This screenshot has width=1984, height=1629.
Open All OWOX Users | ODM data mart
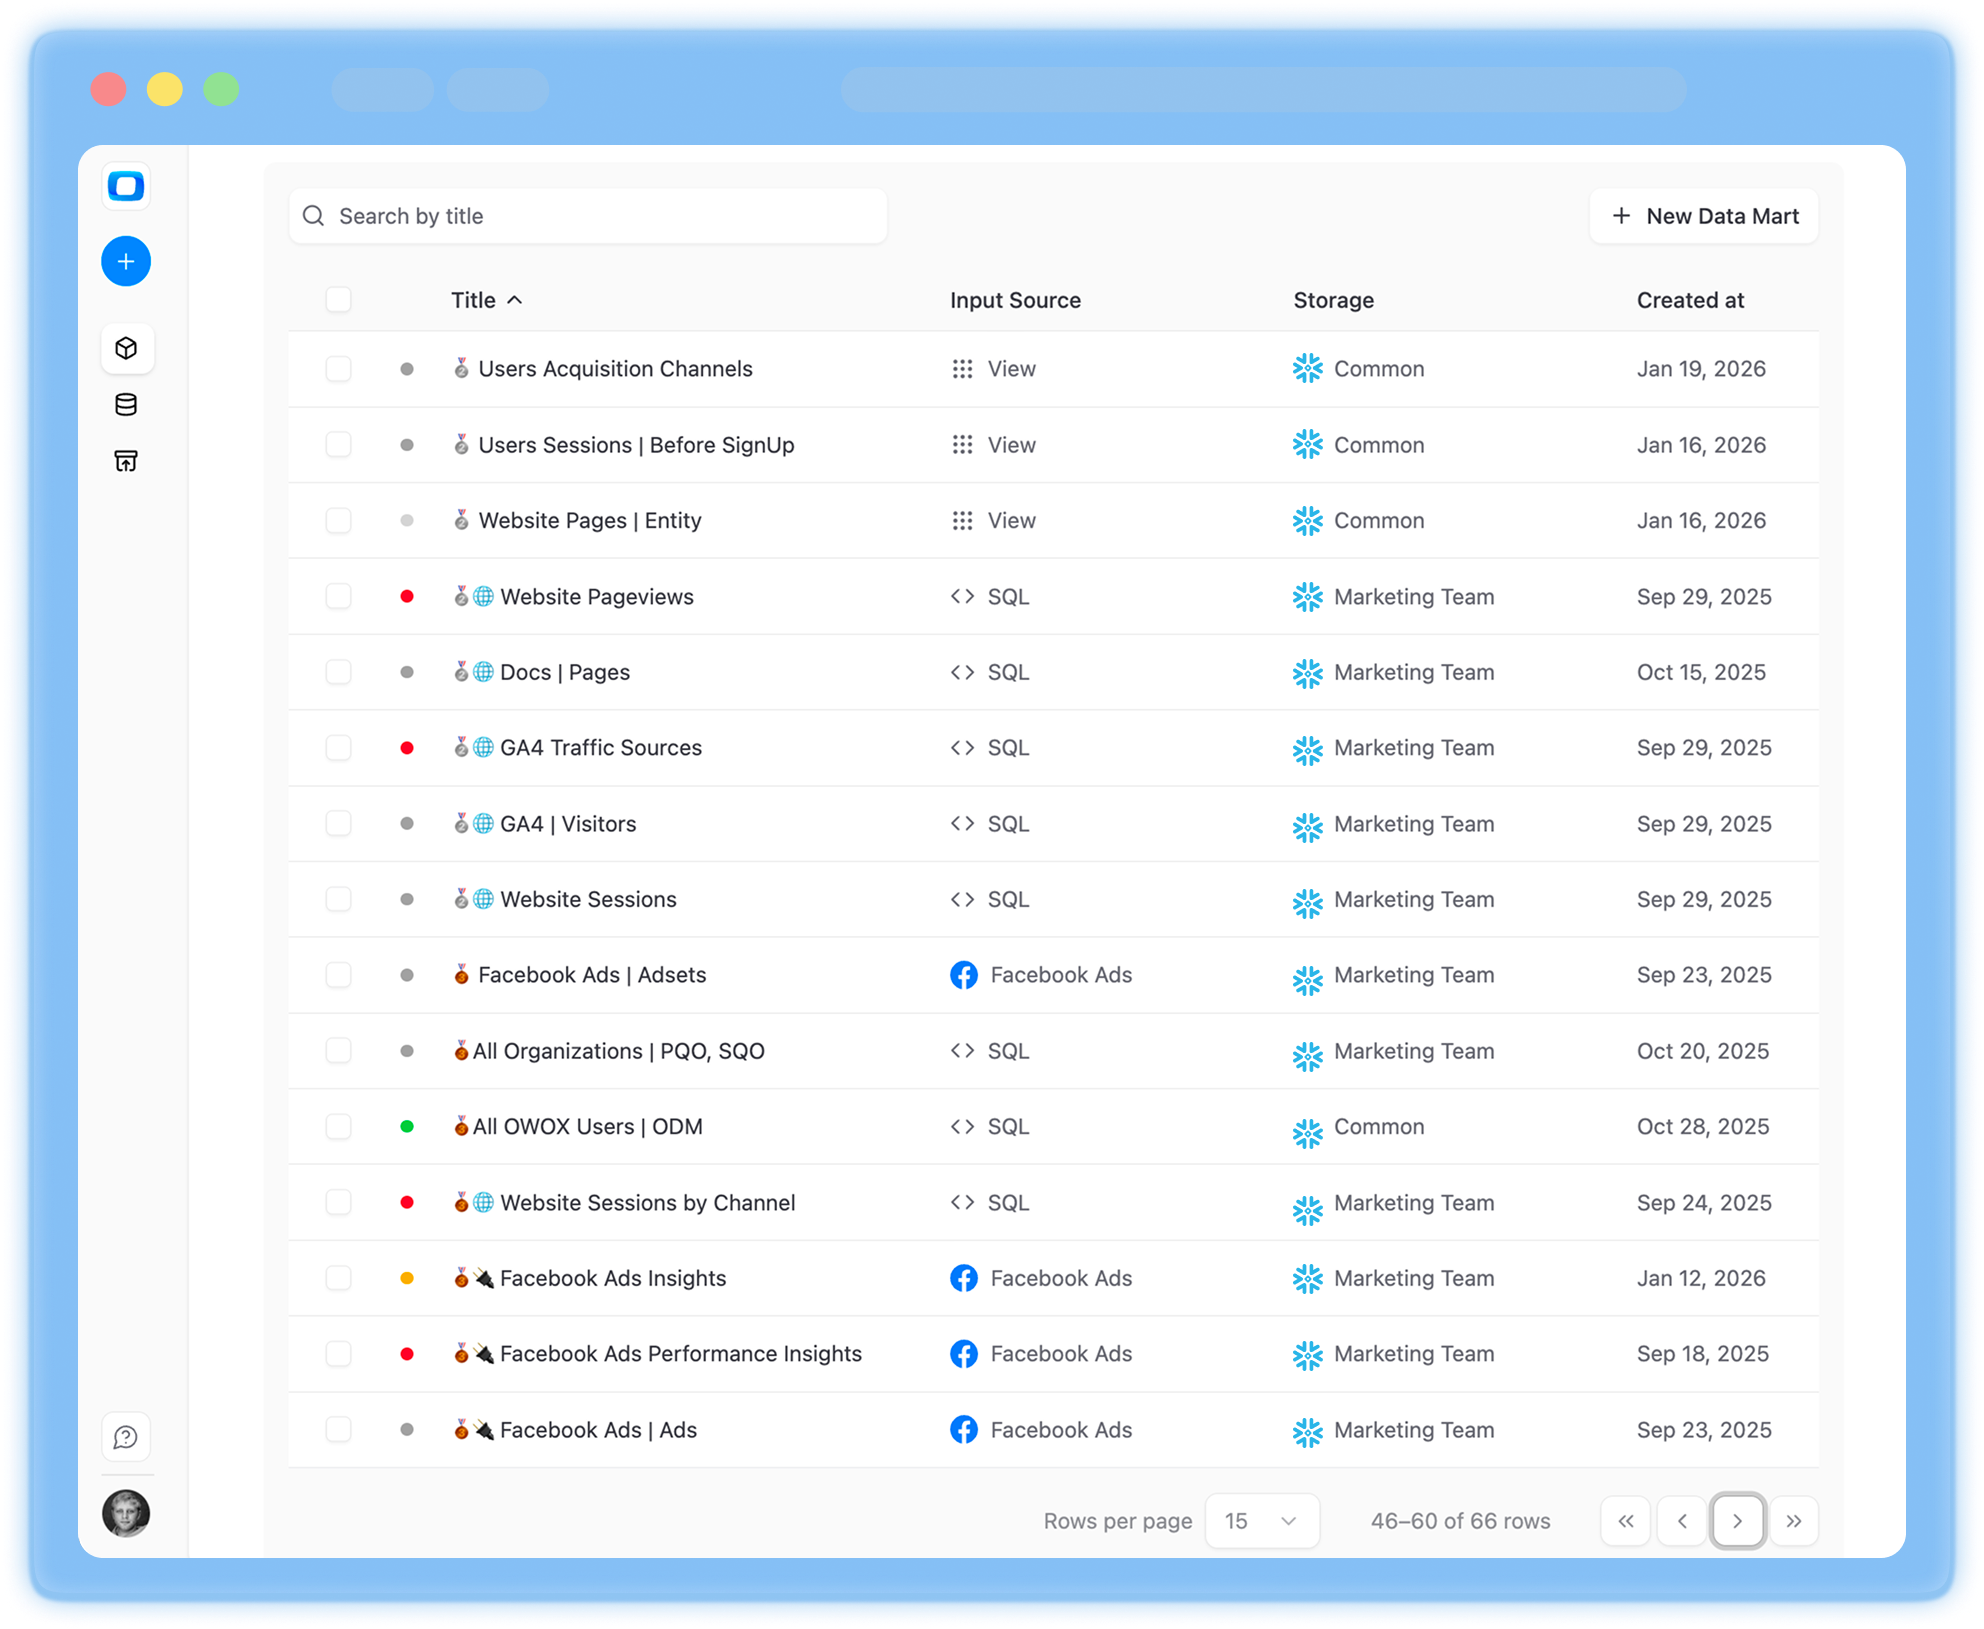click(588, 1126)
